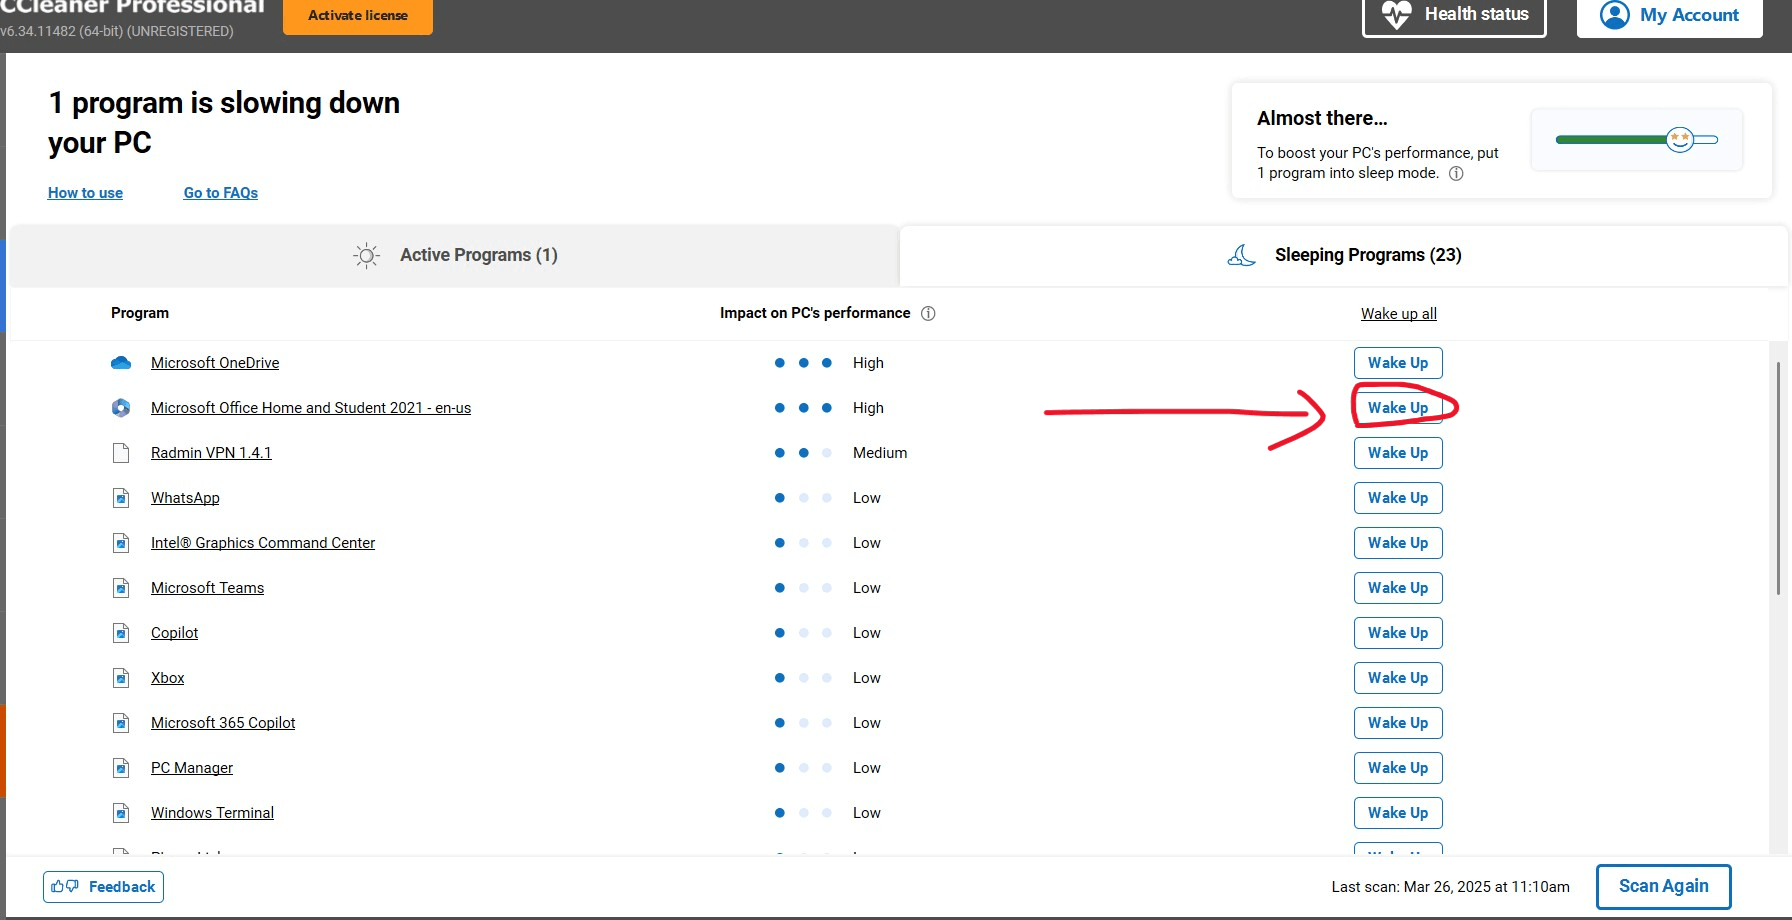This screenshot has width=1792, height=920.
Task: Open the Feedback button
Action: 103,887
